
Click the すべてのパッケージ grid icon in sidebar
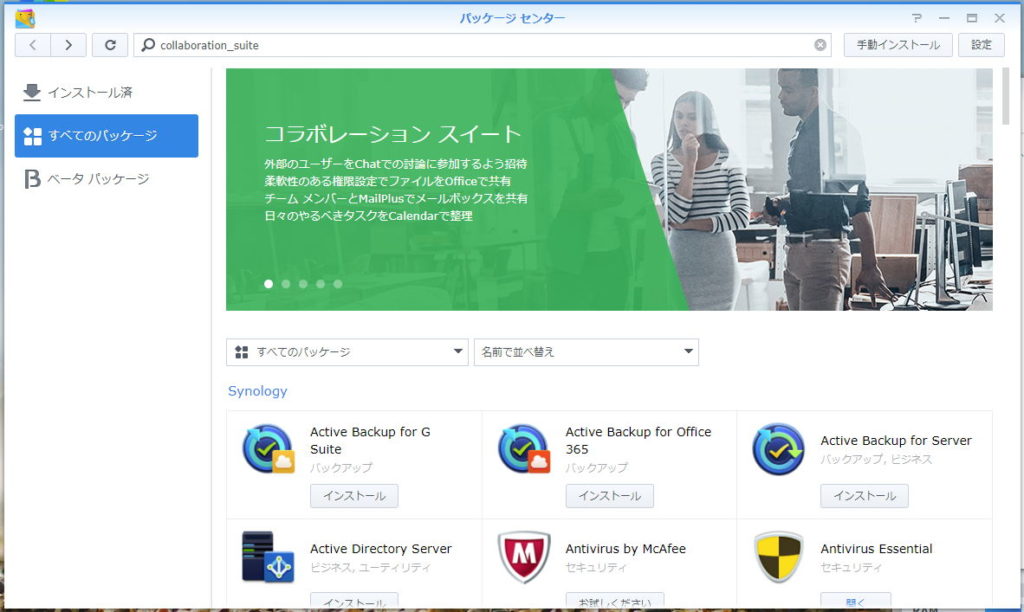tap(32, 136)
